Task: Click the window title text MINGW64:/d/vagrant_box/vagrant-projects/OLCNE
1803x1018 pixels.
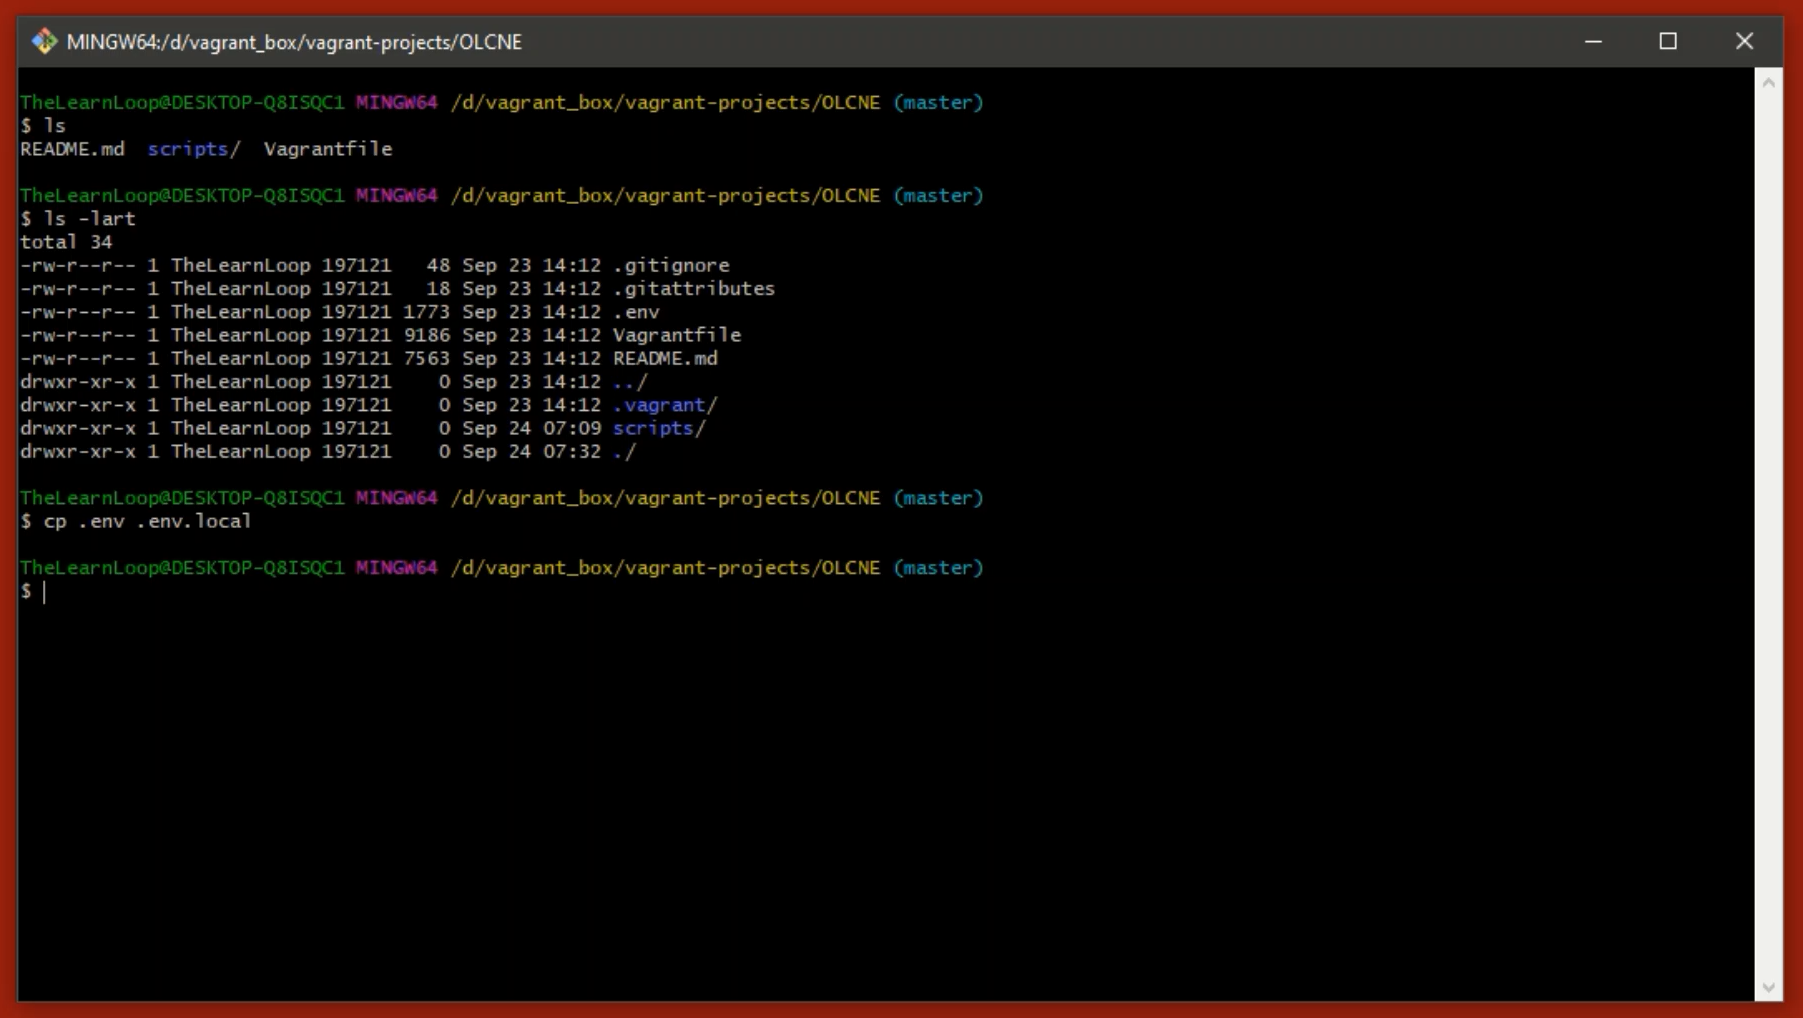Action: [294, 42]
